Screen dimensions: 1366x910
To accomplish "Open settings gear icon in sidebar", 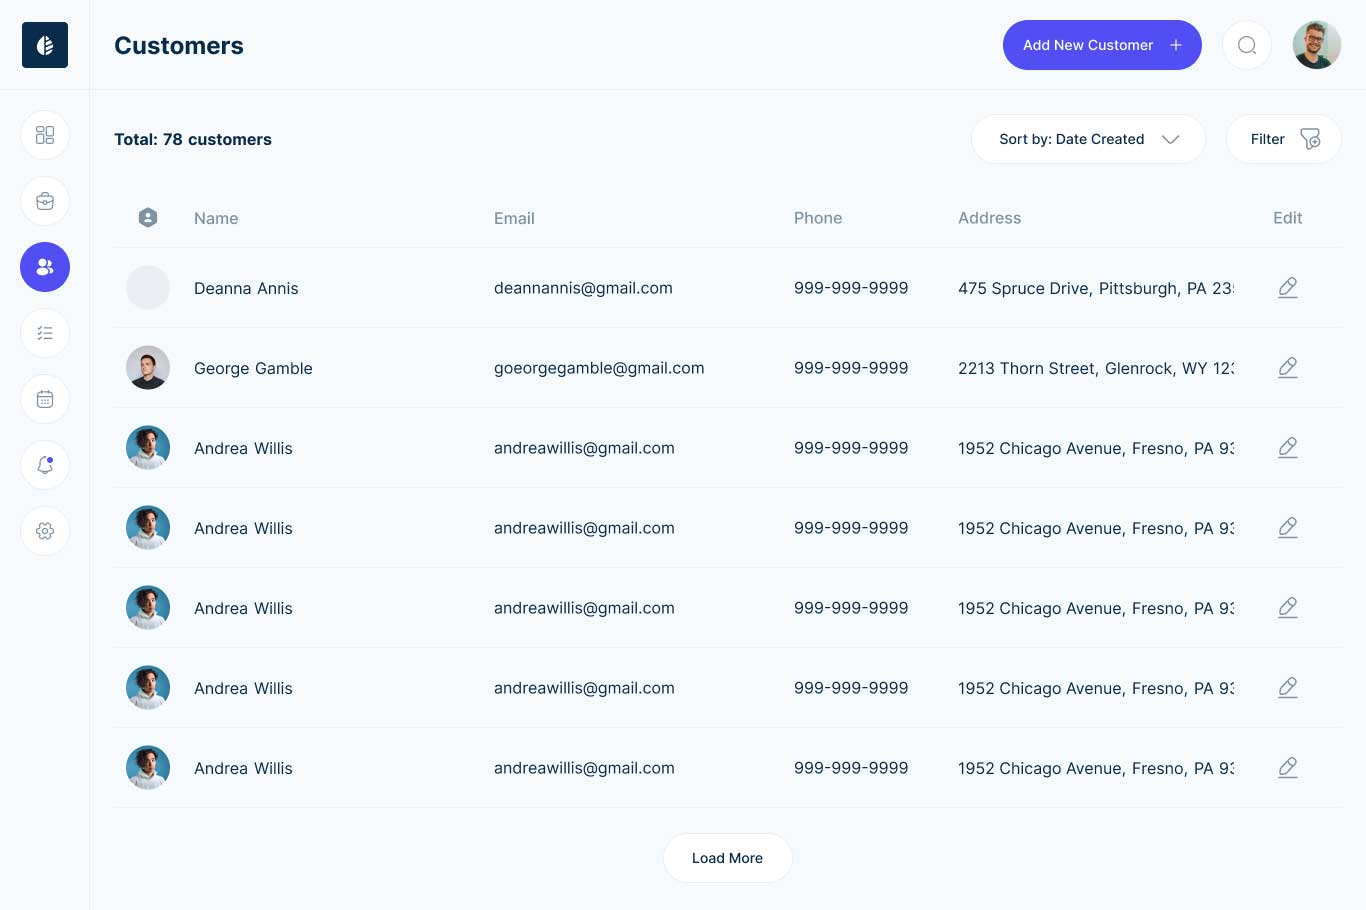I will pos(45,531).
